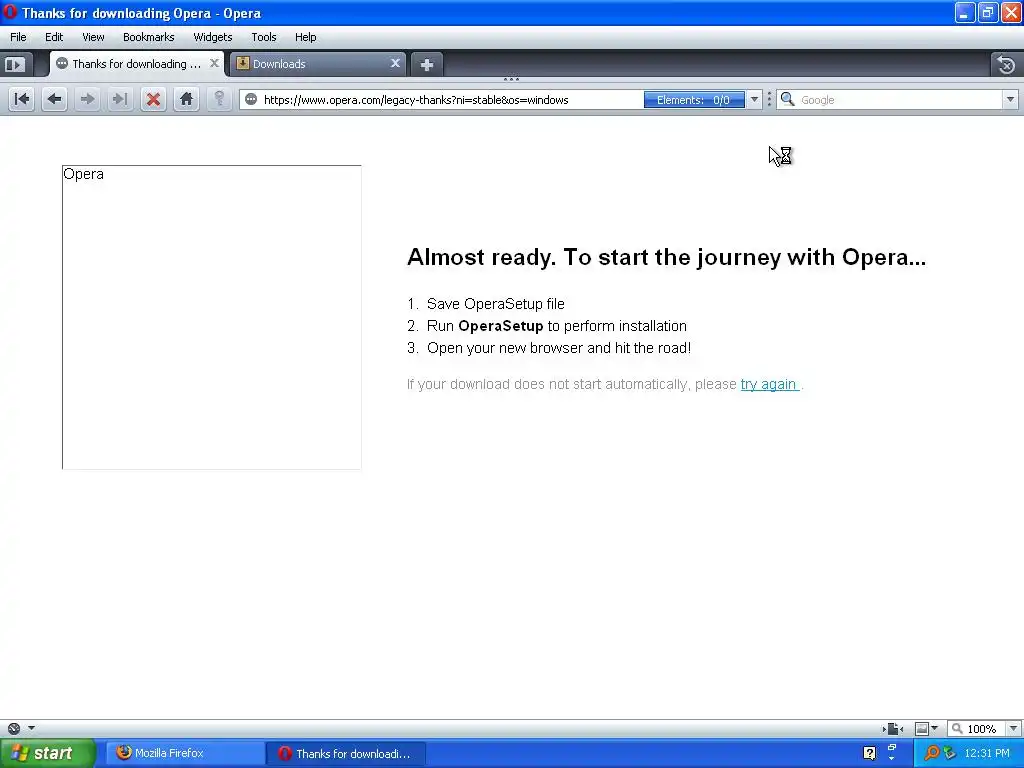Screen dimensions: 1024x768
Task: Click the Google search magnifier icon
Action: 788,99
